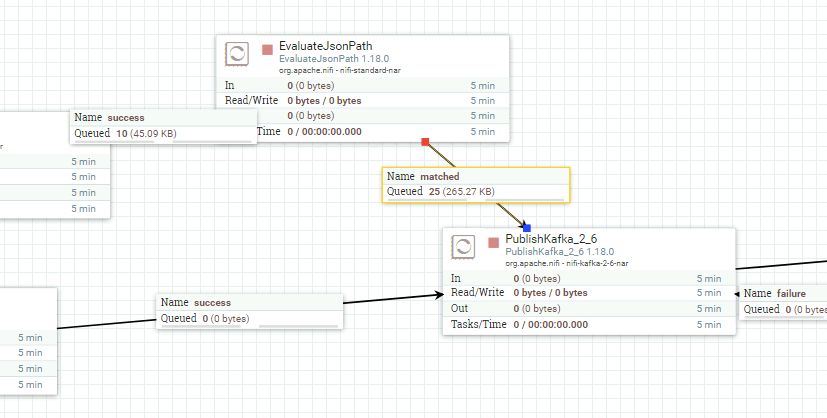This screenshot has width=827, height=418.
Task: Select the failure connection label
Action: [783, 303]
